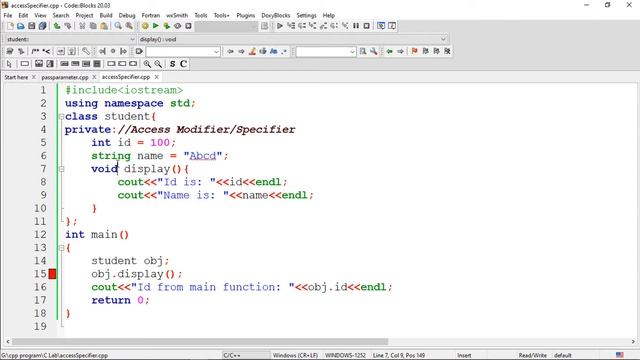The height and width of the screenshot is (360, 640).
Task: Toggle comments with C icon
Action: (183, 64)
